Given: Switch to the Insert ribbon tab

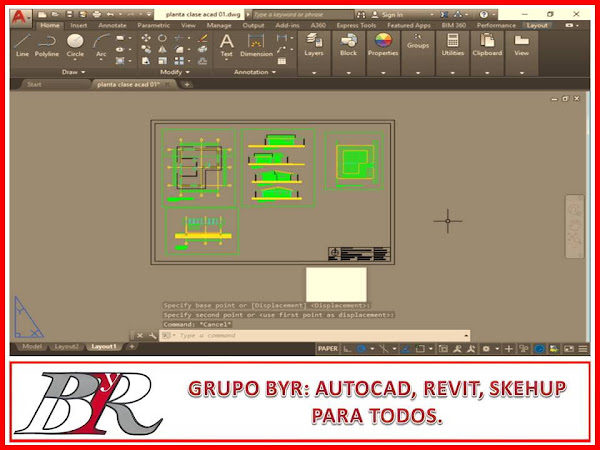Looking at the screenshot, I should [79, 25].
